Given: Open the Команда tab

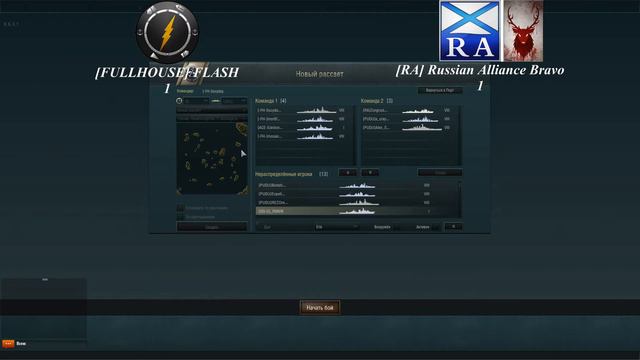Looking at the screenshot, I should coord(185,91).
